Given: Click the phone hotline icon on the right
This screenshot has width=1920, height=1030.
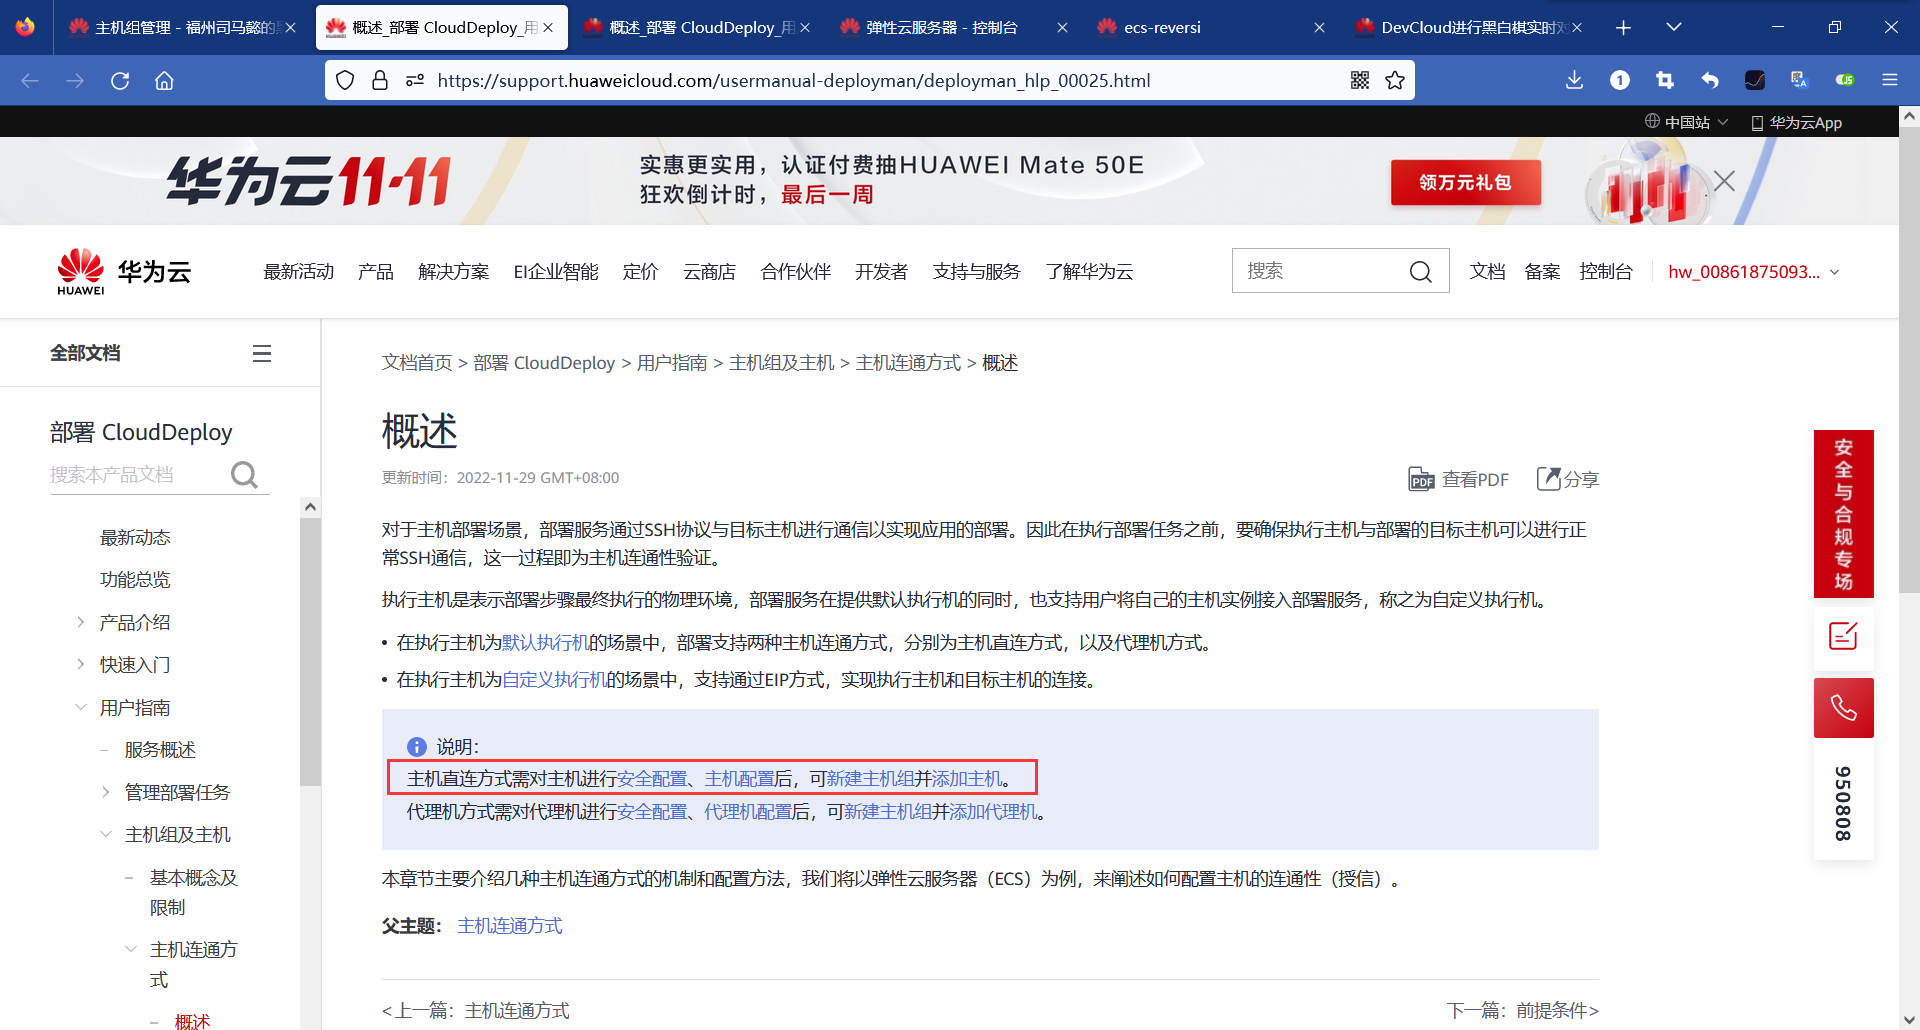Looking at the screenshot, I should click(x=1844, y=708).
